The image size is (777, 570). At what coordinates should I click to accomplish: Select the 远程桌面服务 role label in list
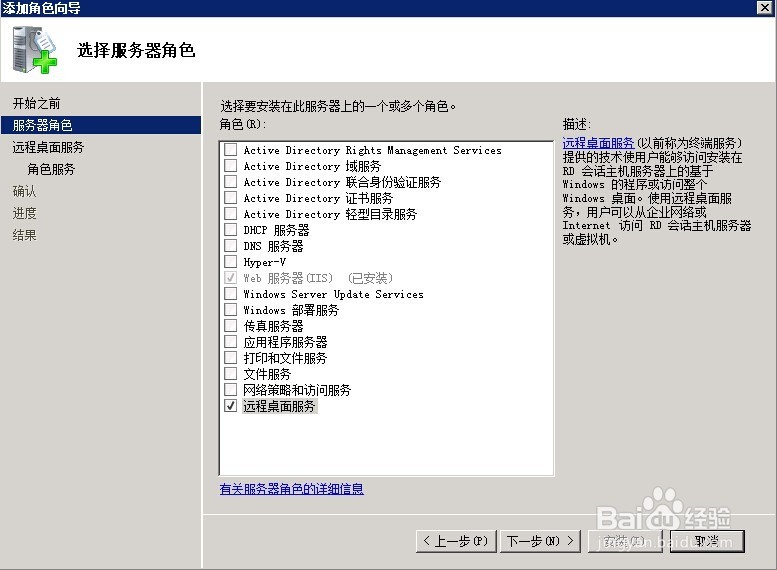(279, 406)
